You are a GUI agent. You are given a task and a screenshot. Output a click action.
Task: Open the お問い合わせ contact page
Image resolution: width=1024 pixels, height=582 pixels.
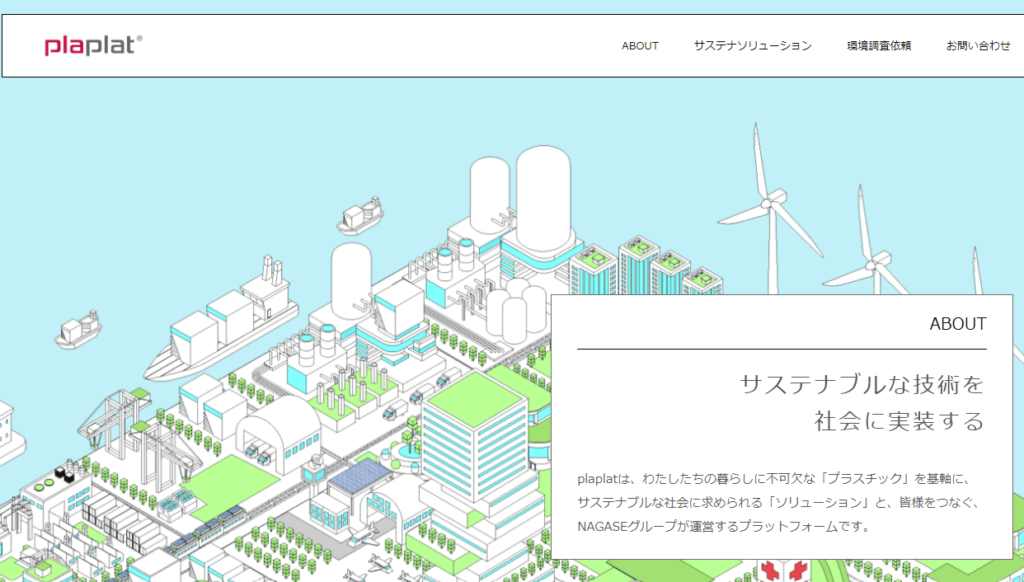978,46
